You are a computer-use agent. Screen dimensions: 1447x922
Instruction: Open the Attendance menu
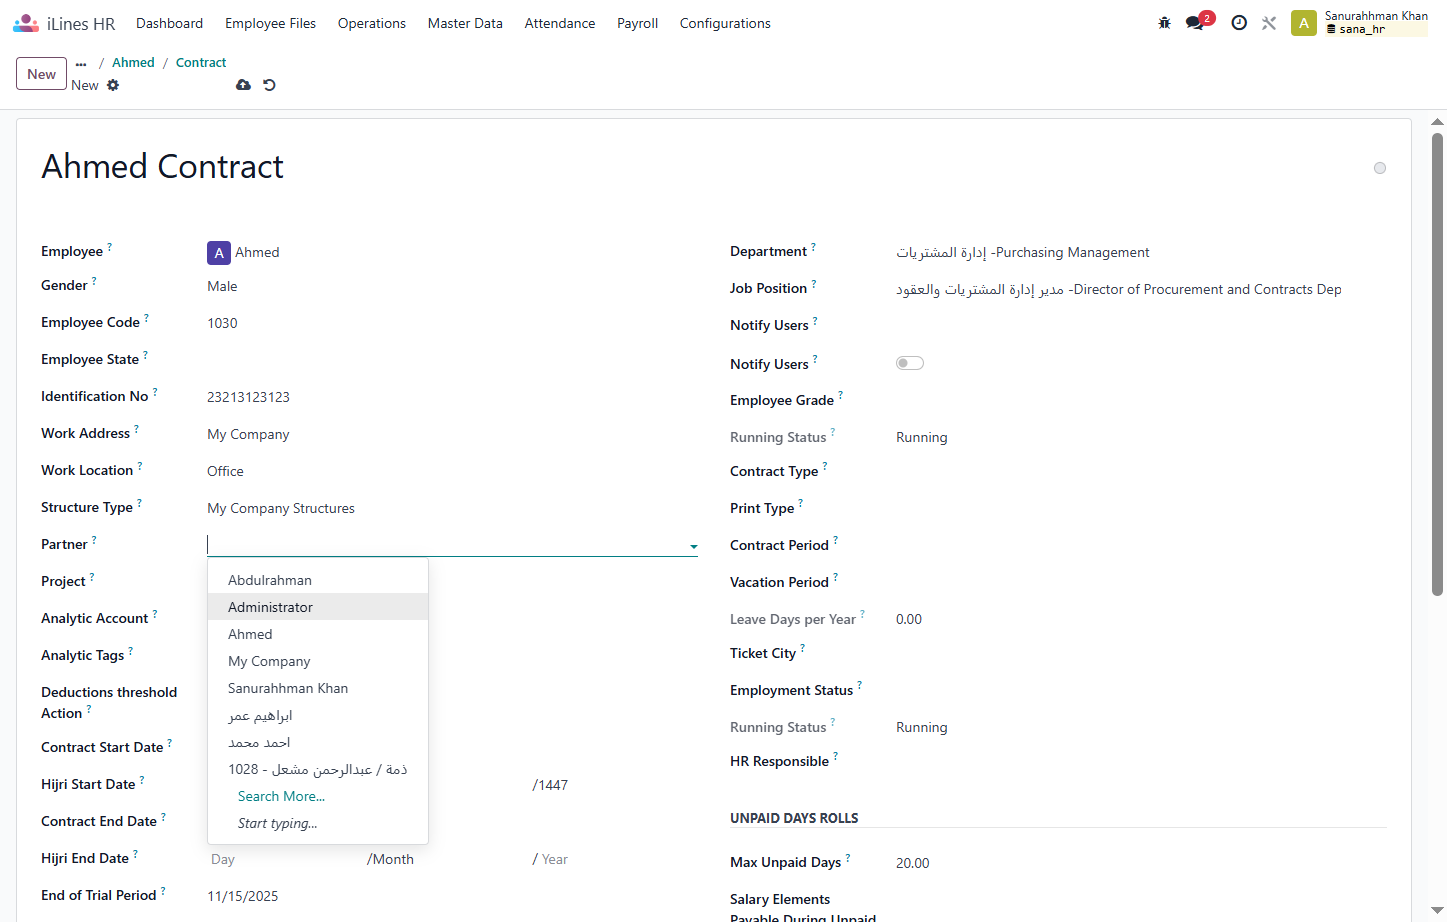click(x=560, y=23)
